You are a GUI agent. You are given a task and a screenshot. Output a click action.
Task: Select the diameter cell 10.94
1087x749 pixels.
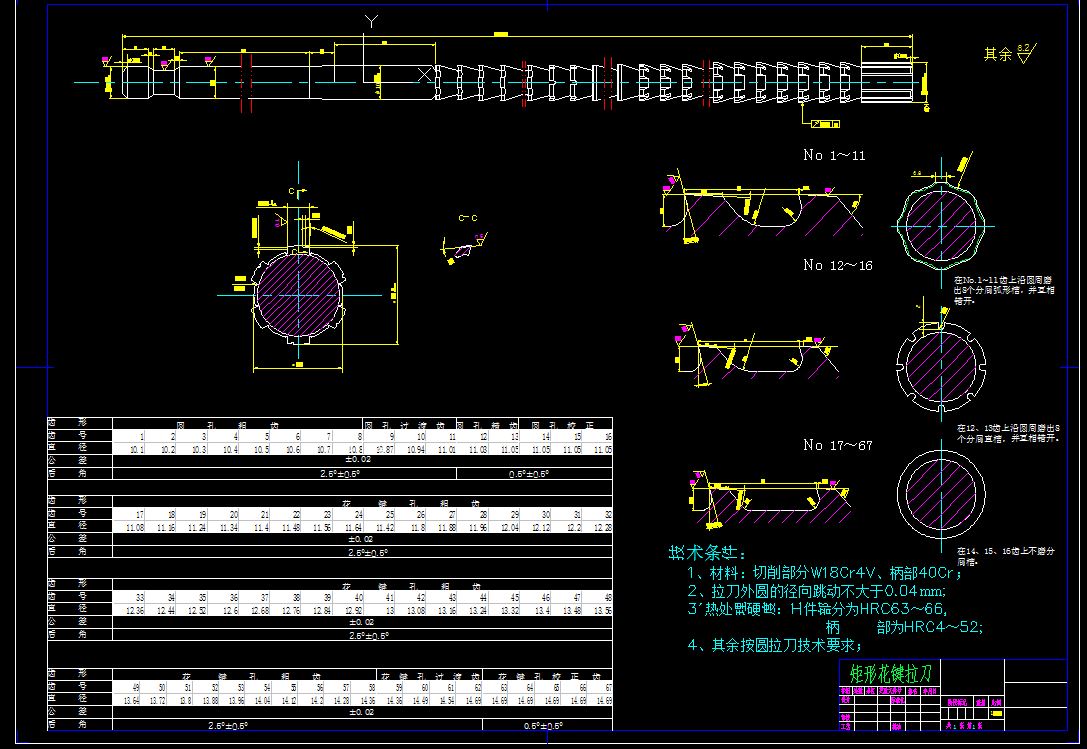point(416,450)
